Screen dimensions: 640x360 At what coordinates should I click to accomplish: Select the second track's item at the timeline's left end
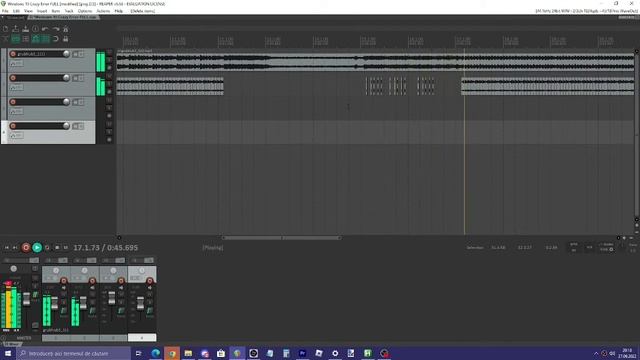[170, 86]
